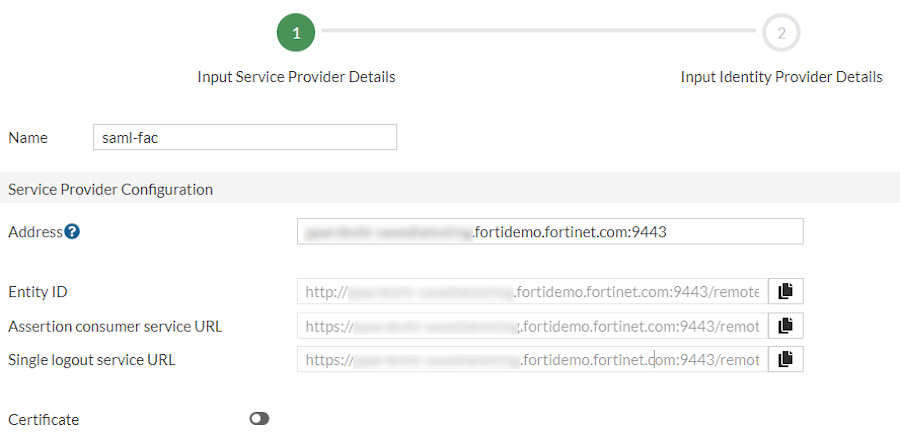
Task: Select the step 1 circle indicator
Action: pos(296,33)
